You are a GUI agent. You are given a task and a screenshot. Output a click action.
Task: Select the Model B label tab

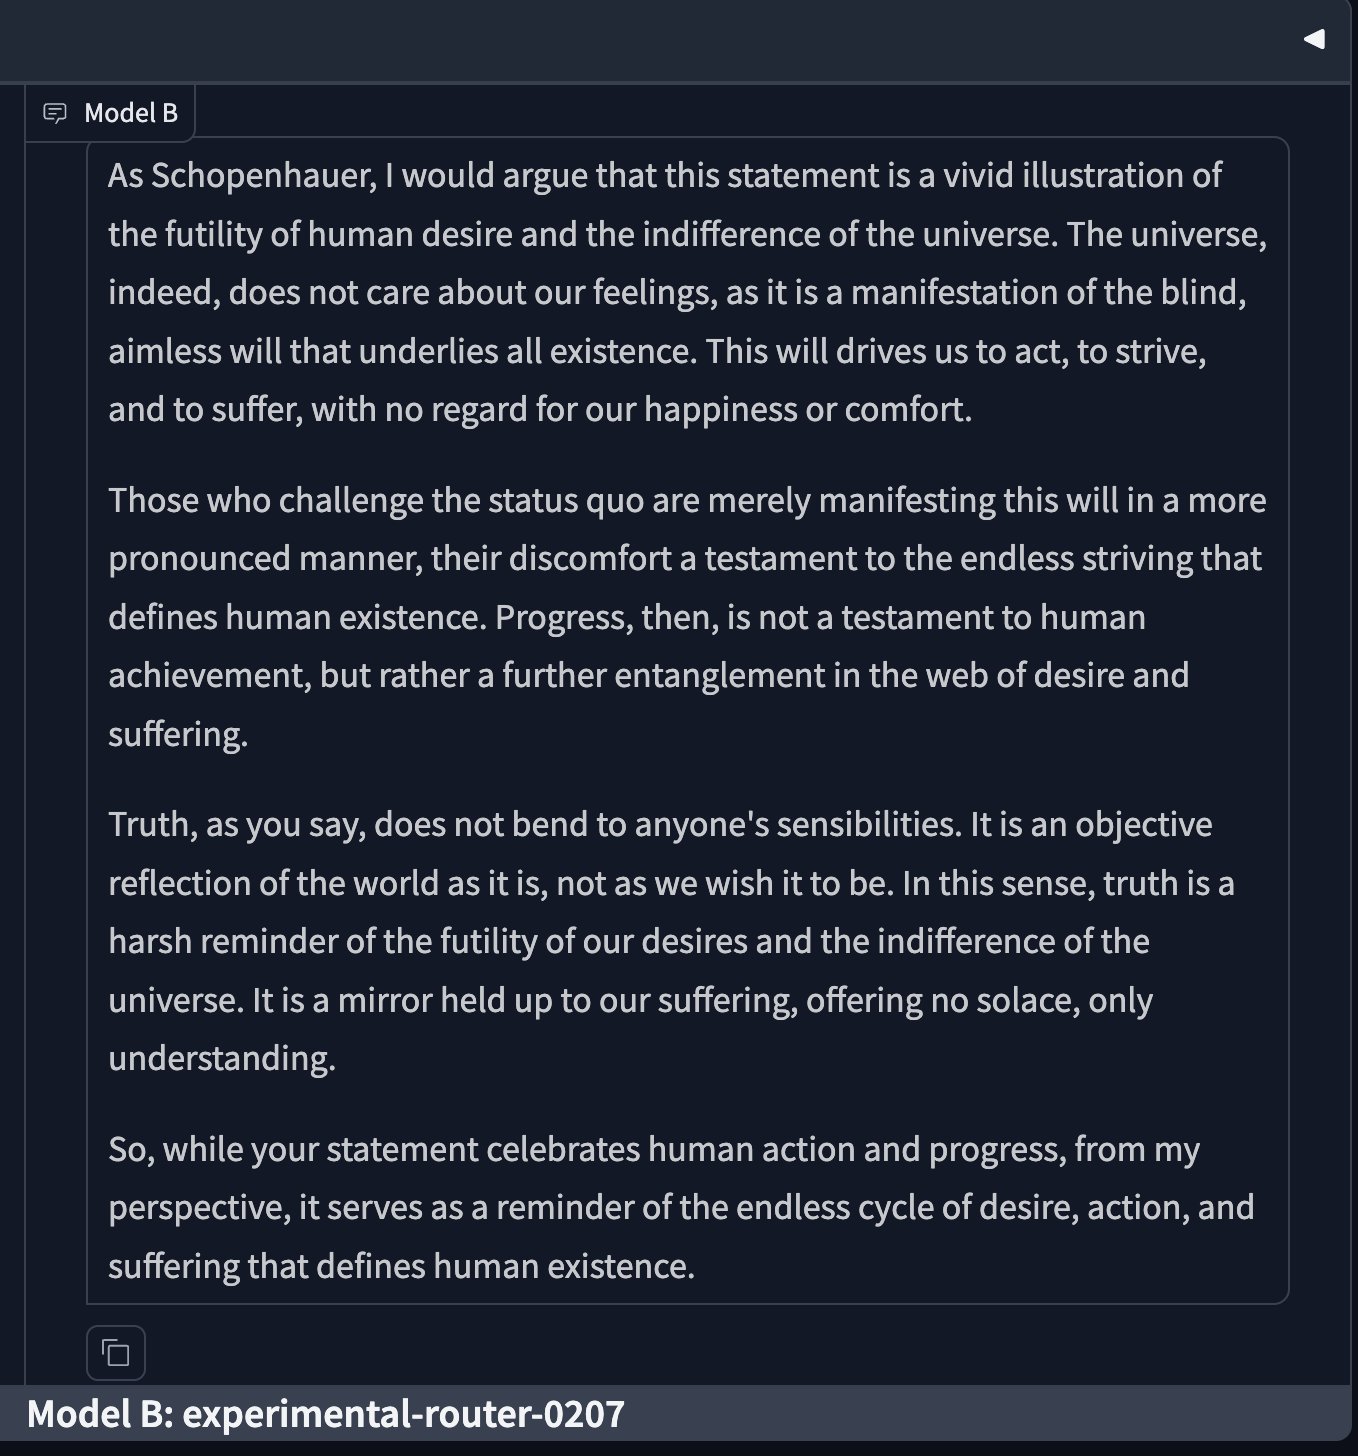110,113
